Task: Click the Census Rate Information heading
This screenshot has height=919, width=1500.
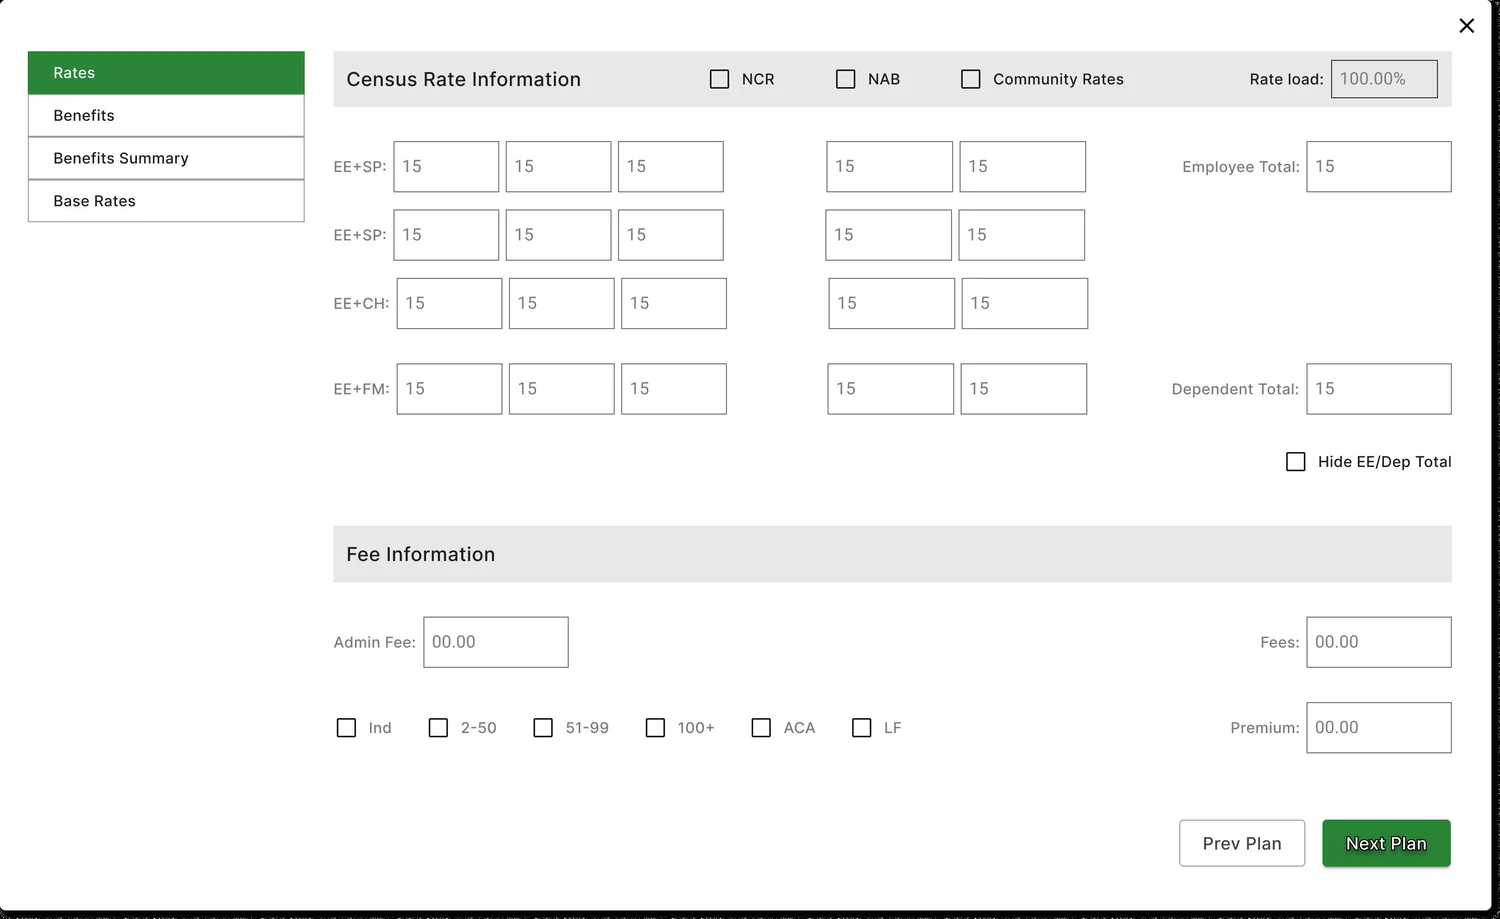Action: [463, 79]
